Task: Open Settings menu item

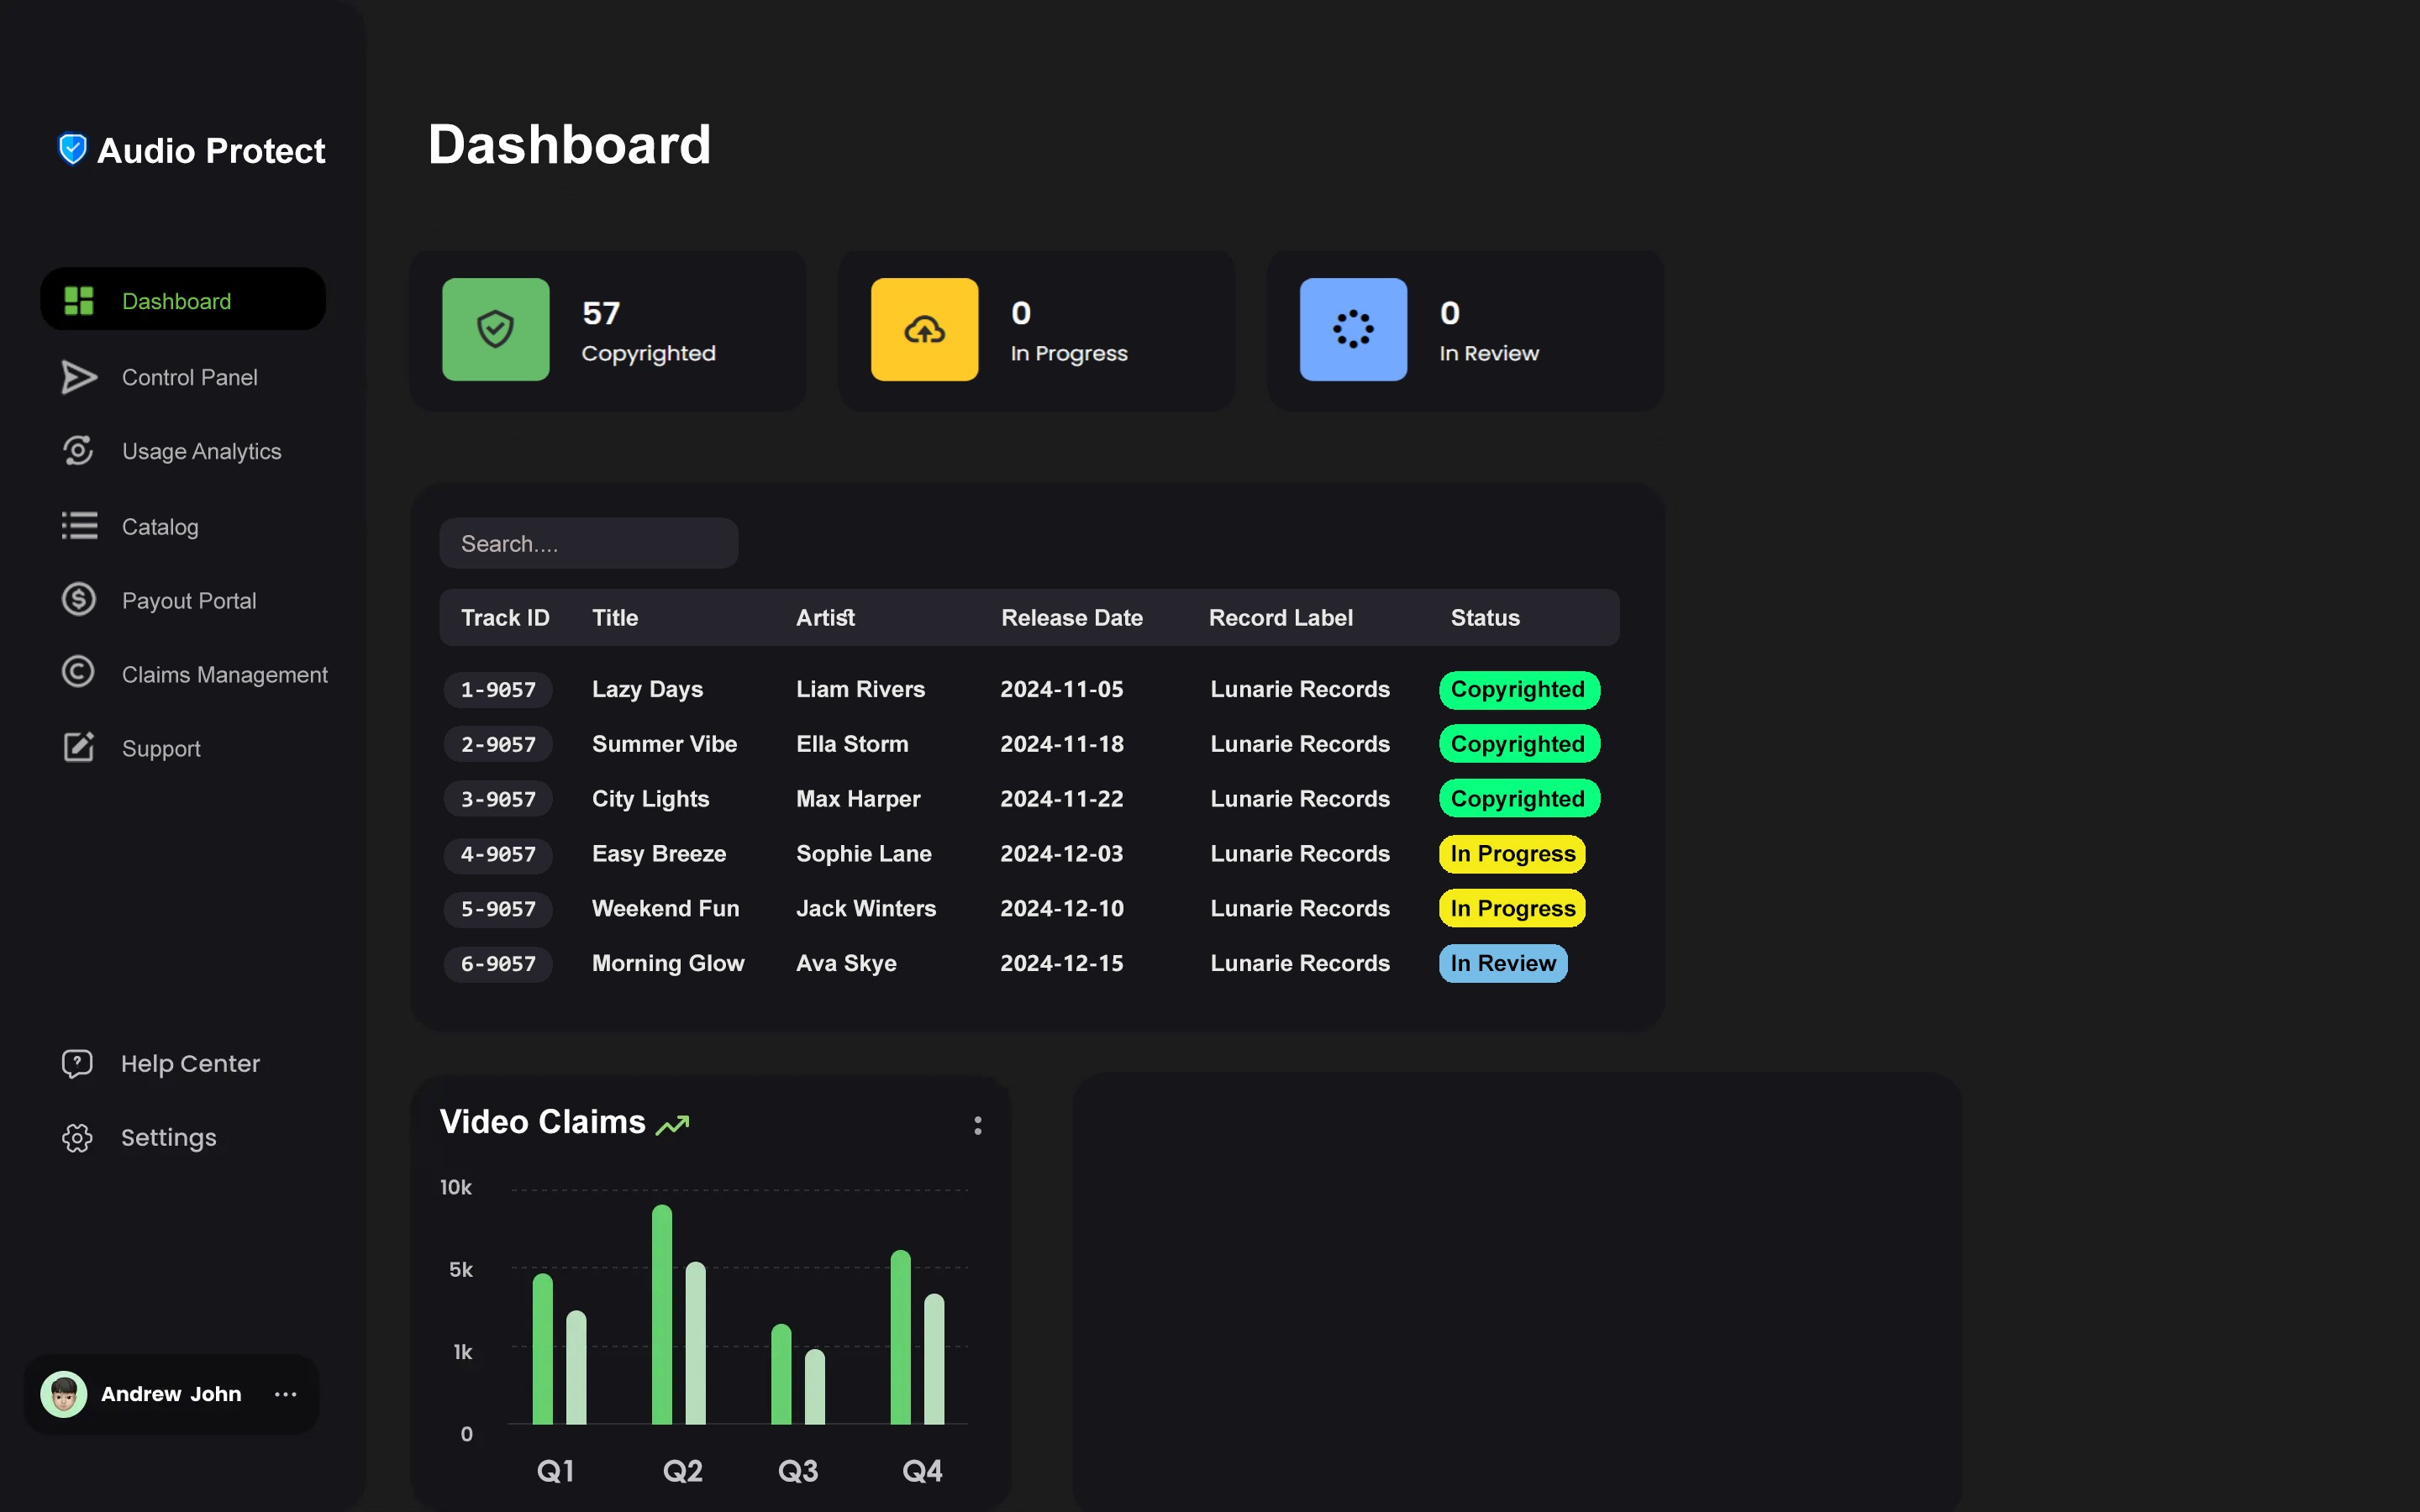Action: click(x=169, y=1136)
